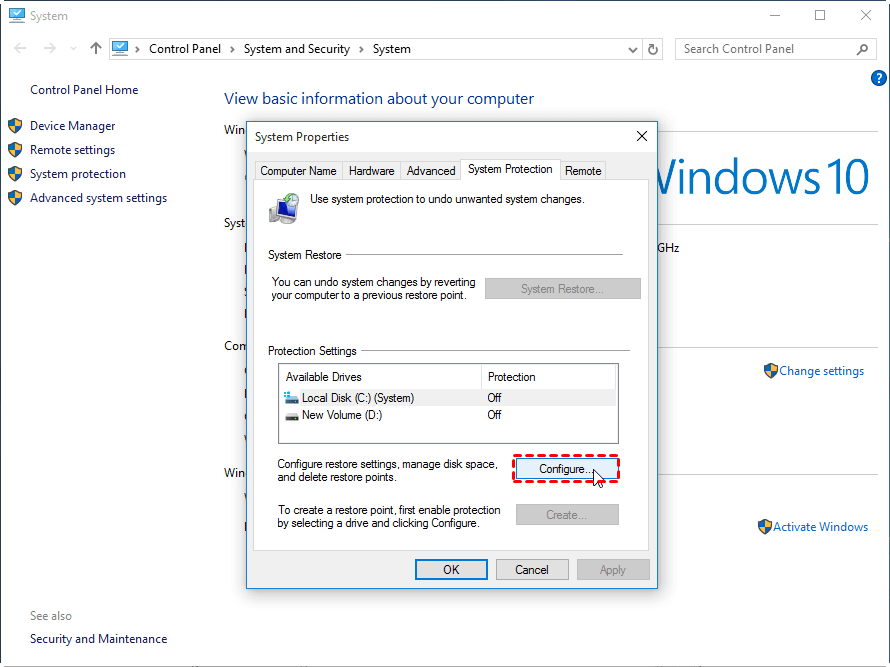
Task: Open the recent locations chevron
Action: tap(73, 49)
